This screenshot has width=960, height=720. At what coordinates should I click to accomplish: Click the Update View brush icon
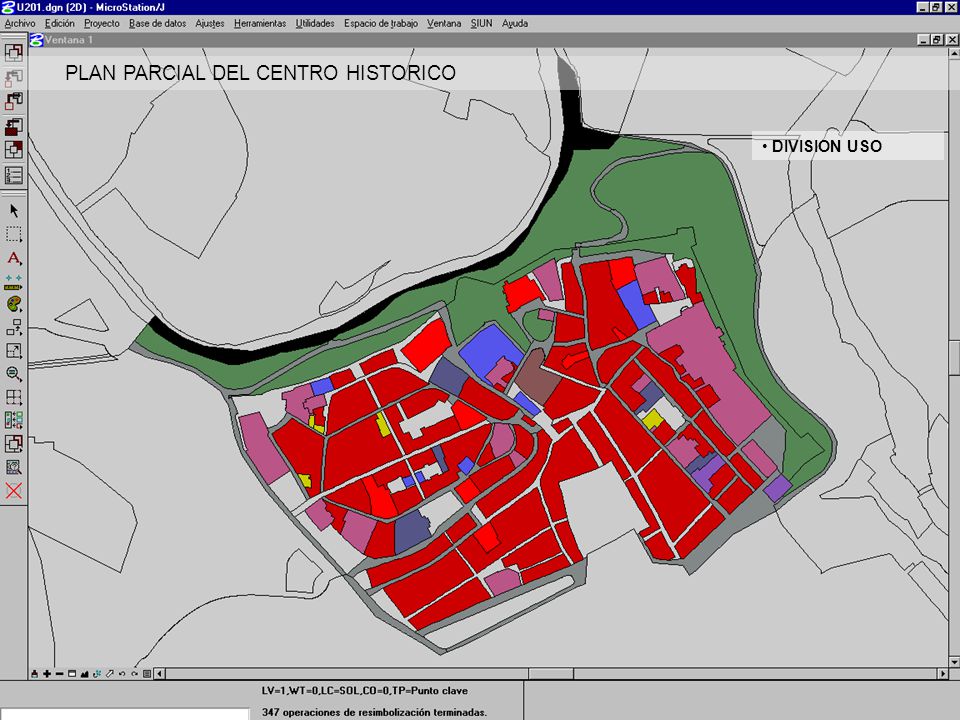coord(35,674)
